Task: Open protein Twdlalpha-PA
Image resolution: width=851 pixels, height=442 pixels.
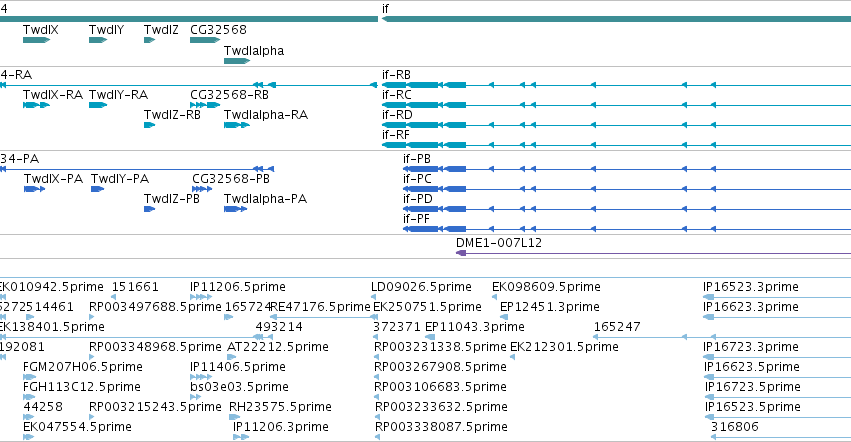Action: (235, 209)
